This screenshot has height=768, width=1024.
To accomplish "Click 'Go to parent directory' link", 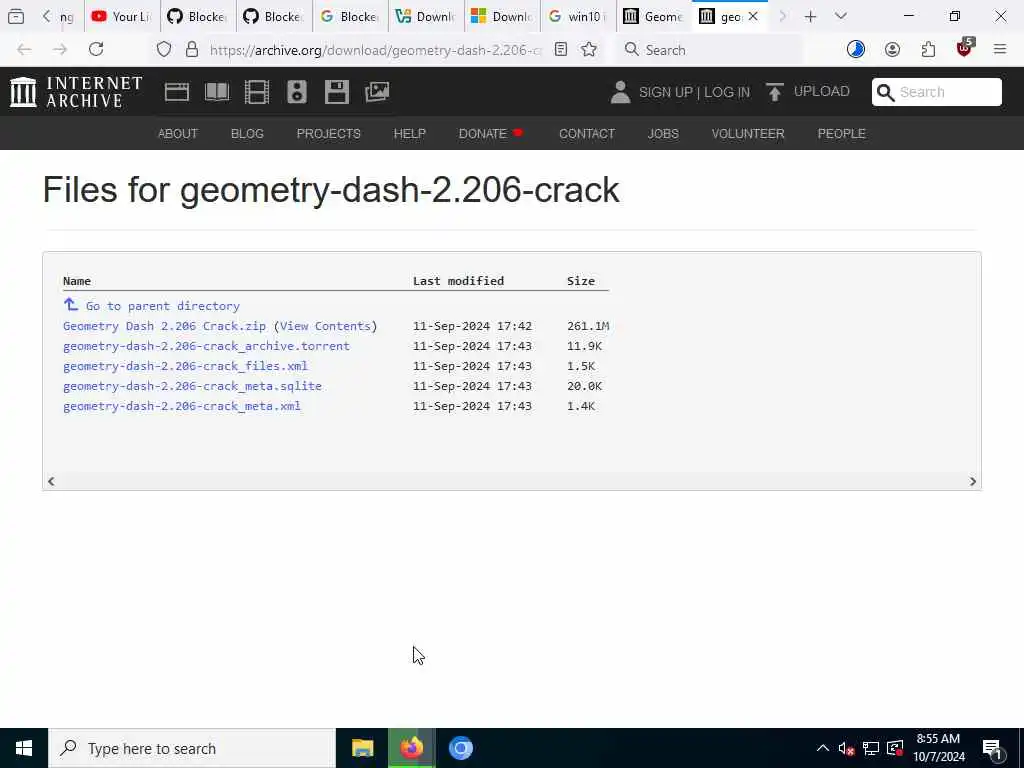I will pos(163,306).
